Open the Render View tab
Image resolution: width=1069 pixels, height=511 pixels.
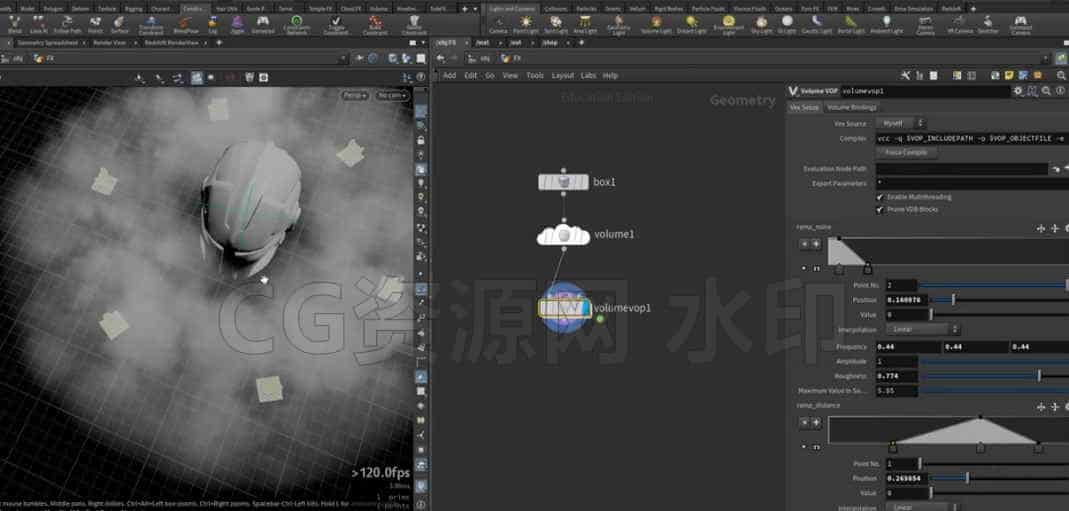pos(109,42)
